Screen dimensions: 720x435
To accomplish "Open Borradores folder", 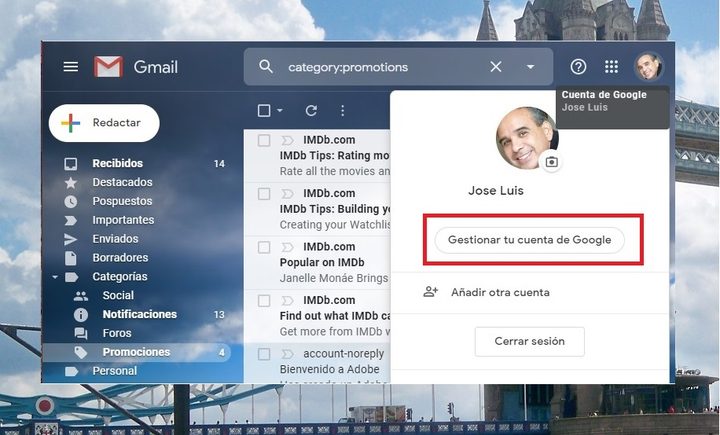I will (x=120, y=258).
